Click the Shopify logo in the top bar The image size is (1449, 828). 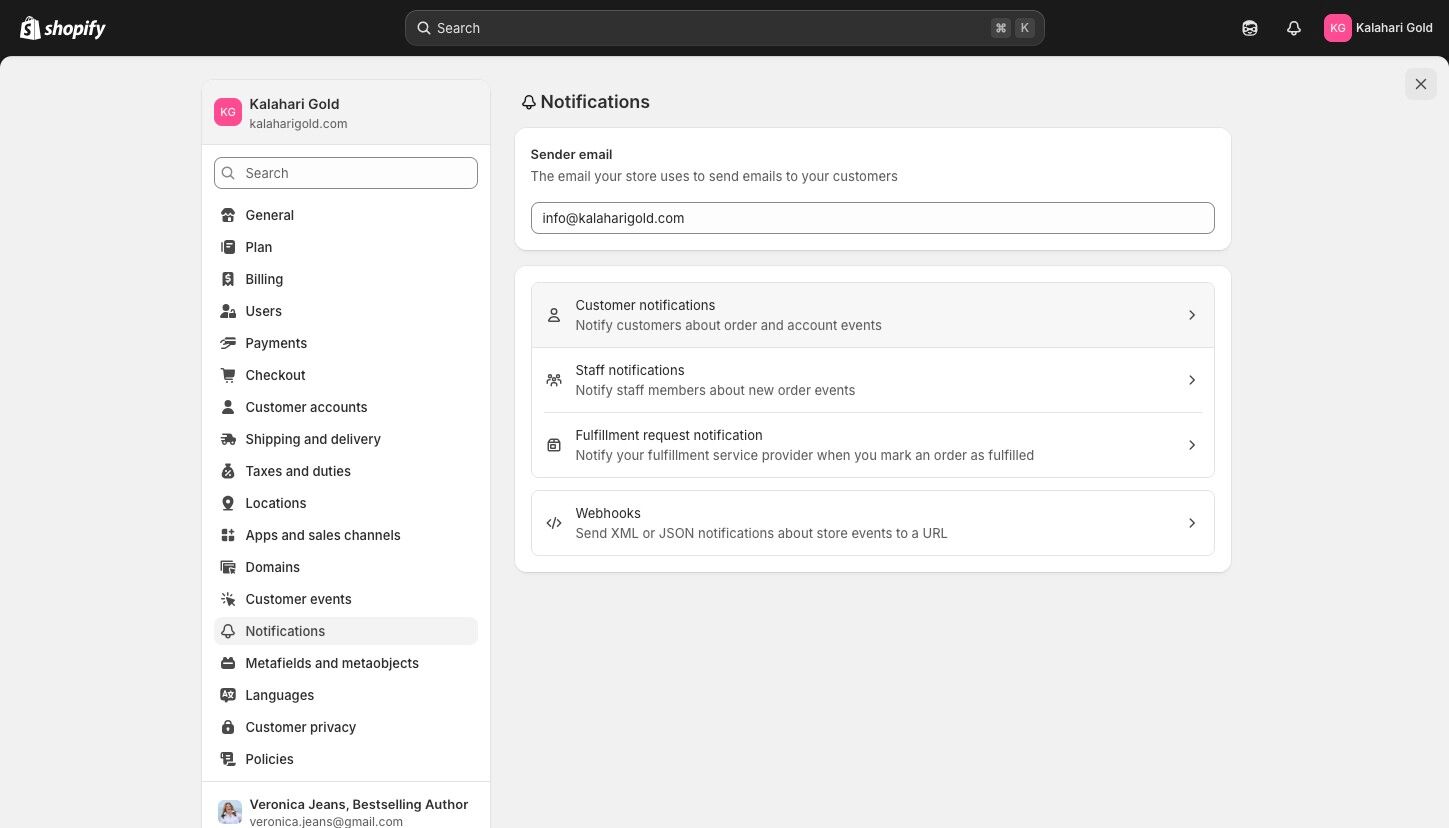point(63,28)
